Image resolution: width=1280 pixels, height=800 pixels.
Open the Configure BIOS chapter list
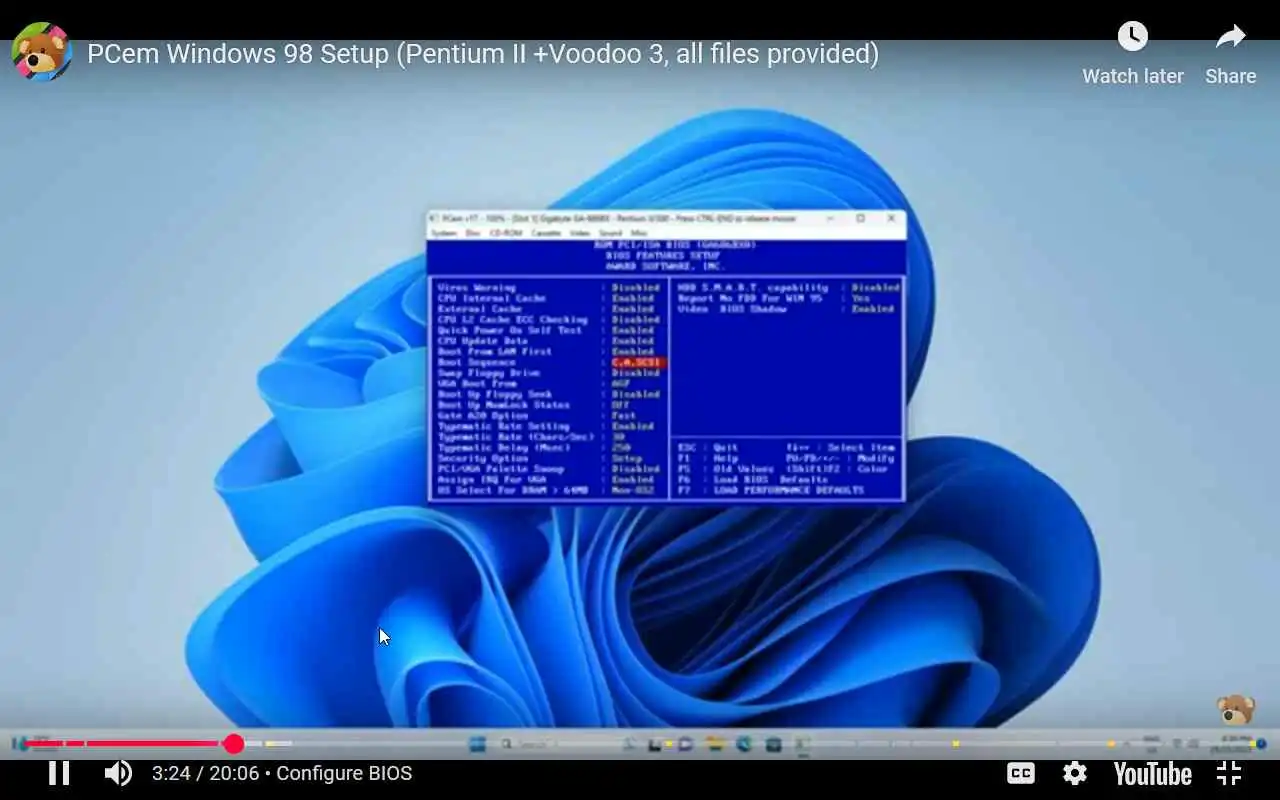[344, 773]
